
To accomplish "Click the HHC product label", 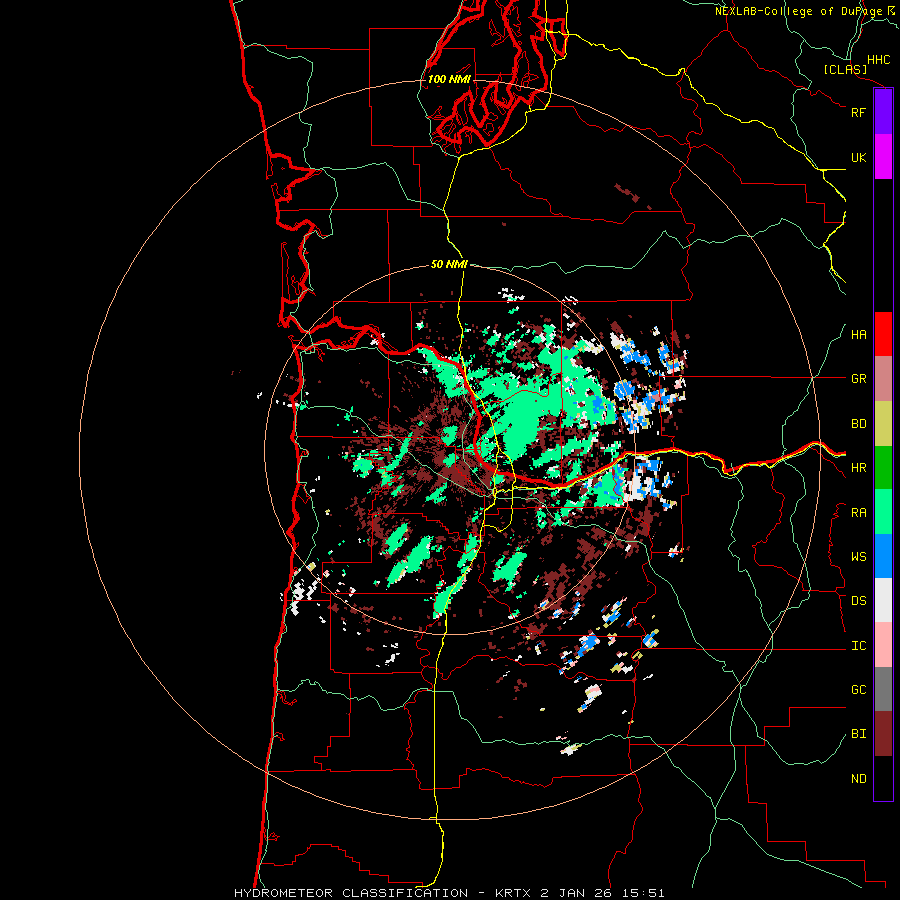I will pyautogui.click(x=878, y=60).
